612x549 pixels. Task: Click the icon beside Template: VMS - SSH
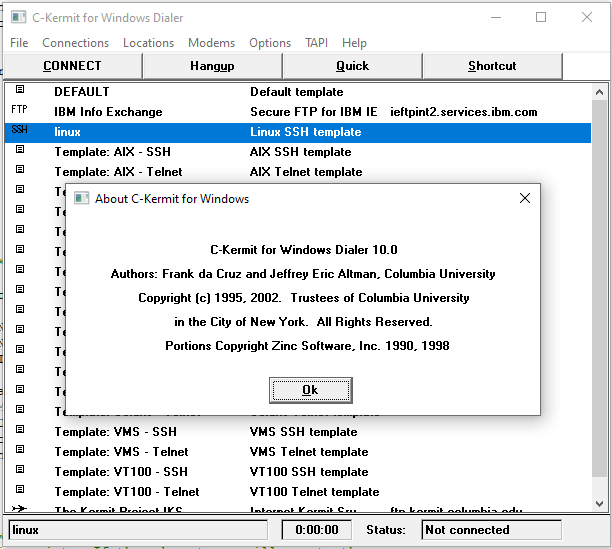[x=20, y=429]
